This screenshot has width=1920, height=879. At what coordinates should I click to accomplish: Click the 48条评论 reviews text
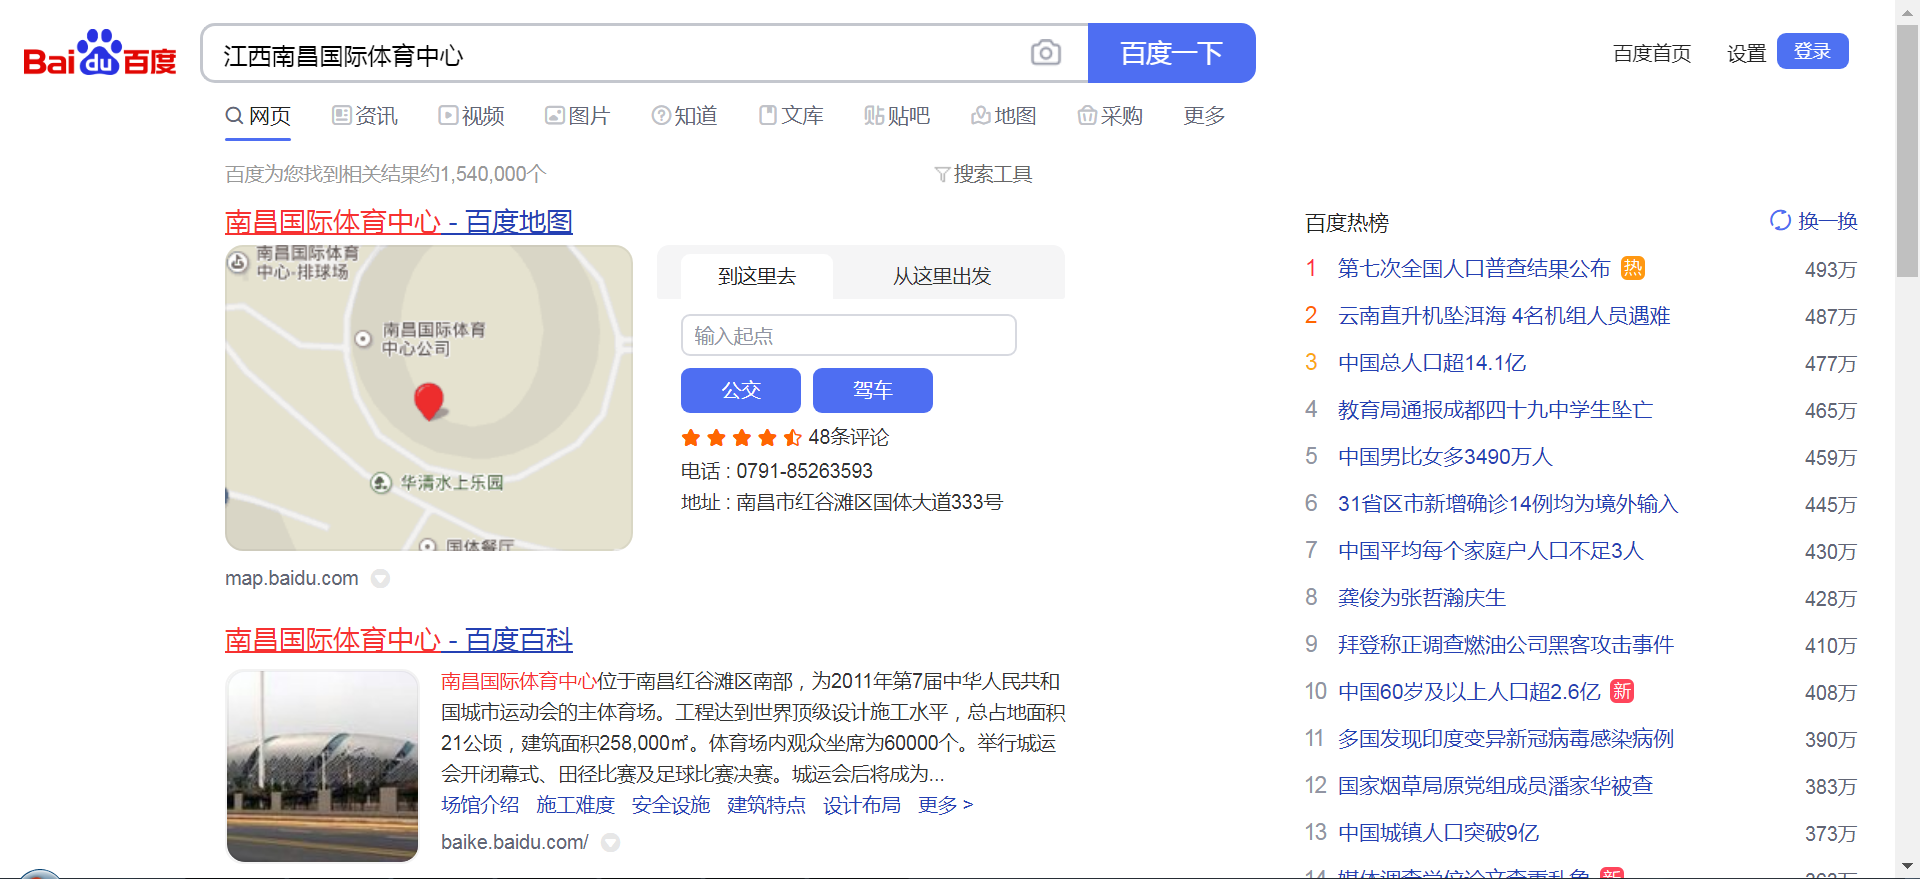pos(848,437)
